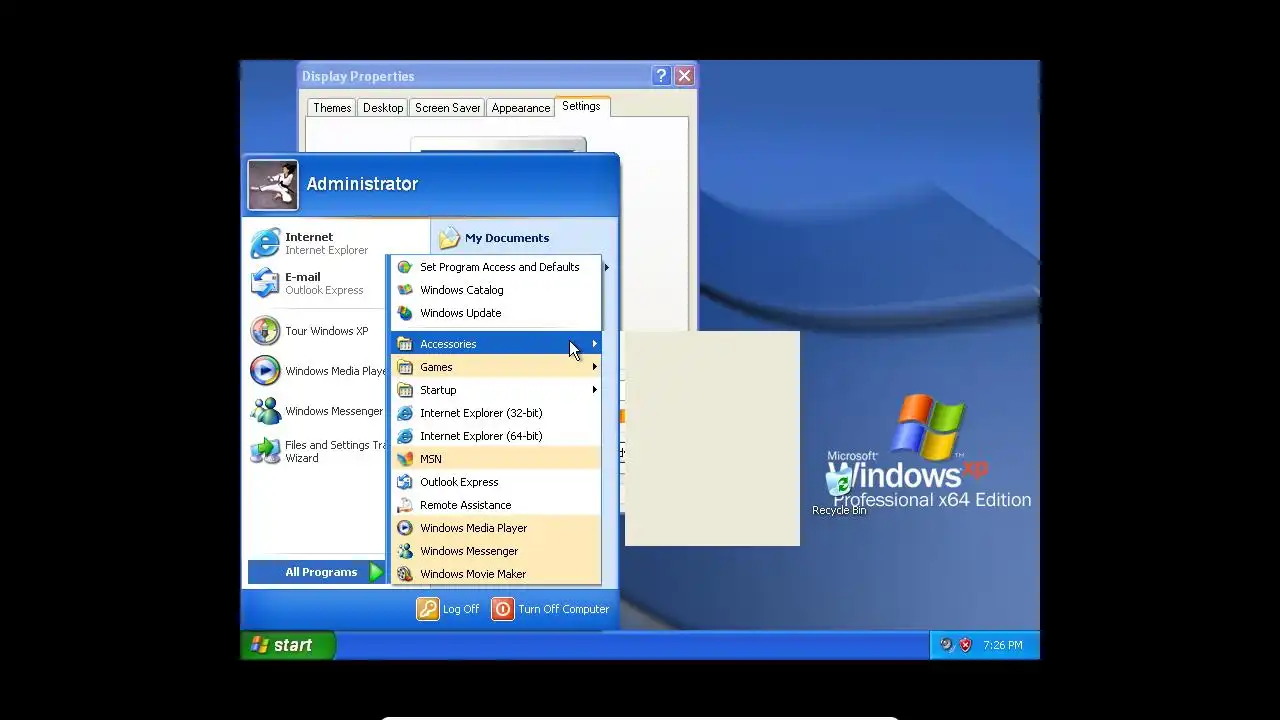The width and height of the screenshot is (1280, 720).
Task: Choose Remote Assistance menu entry text
Action: pos(466,505)
